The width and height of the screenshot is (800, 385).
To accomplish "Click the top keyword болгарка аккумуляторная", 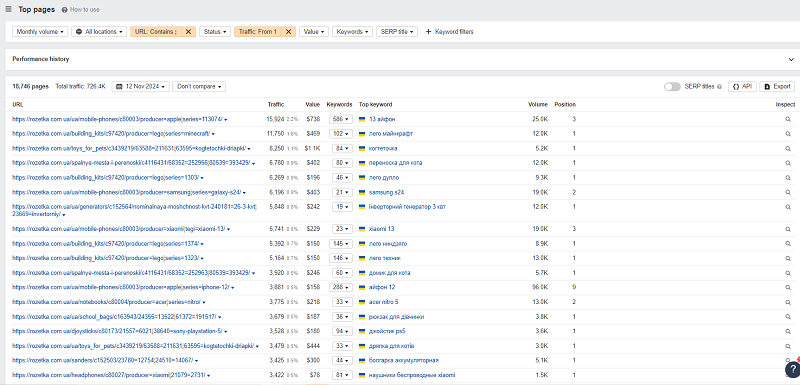I will click(x=404, y=361).
